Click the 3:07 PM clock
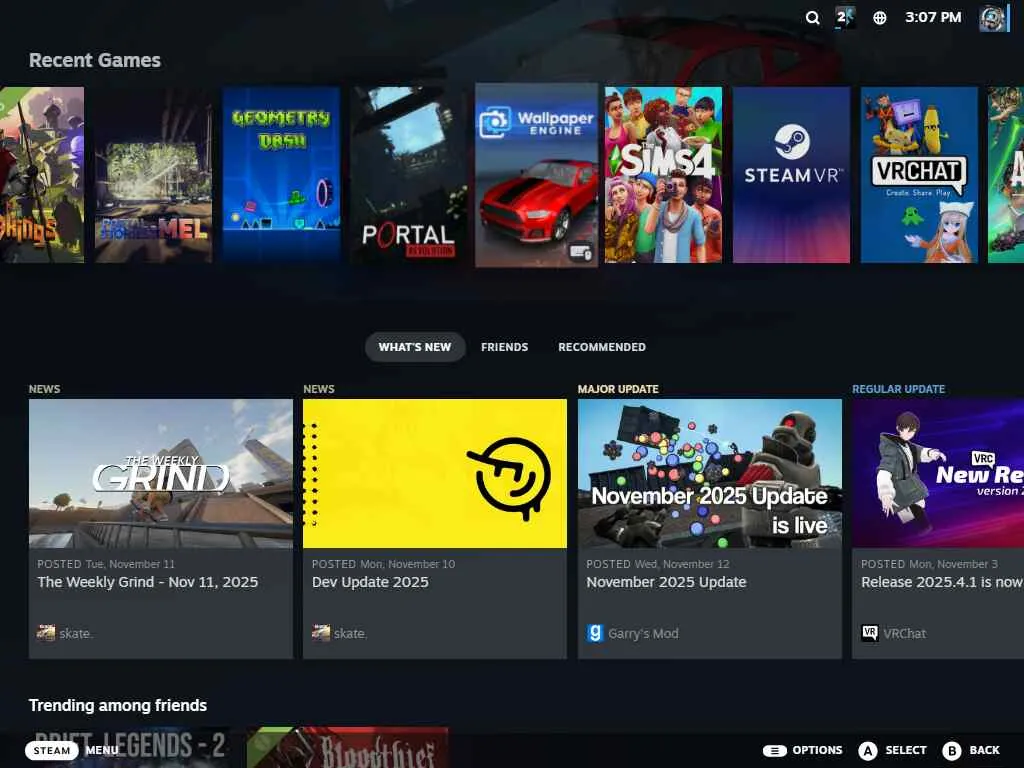 [x=933, y=18]
